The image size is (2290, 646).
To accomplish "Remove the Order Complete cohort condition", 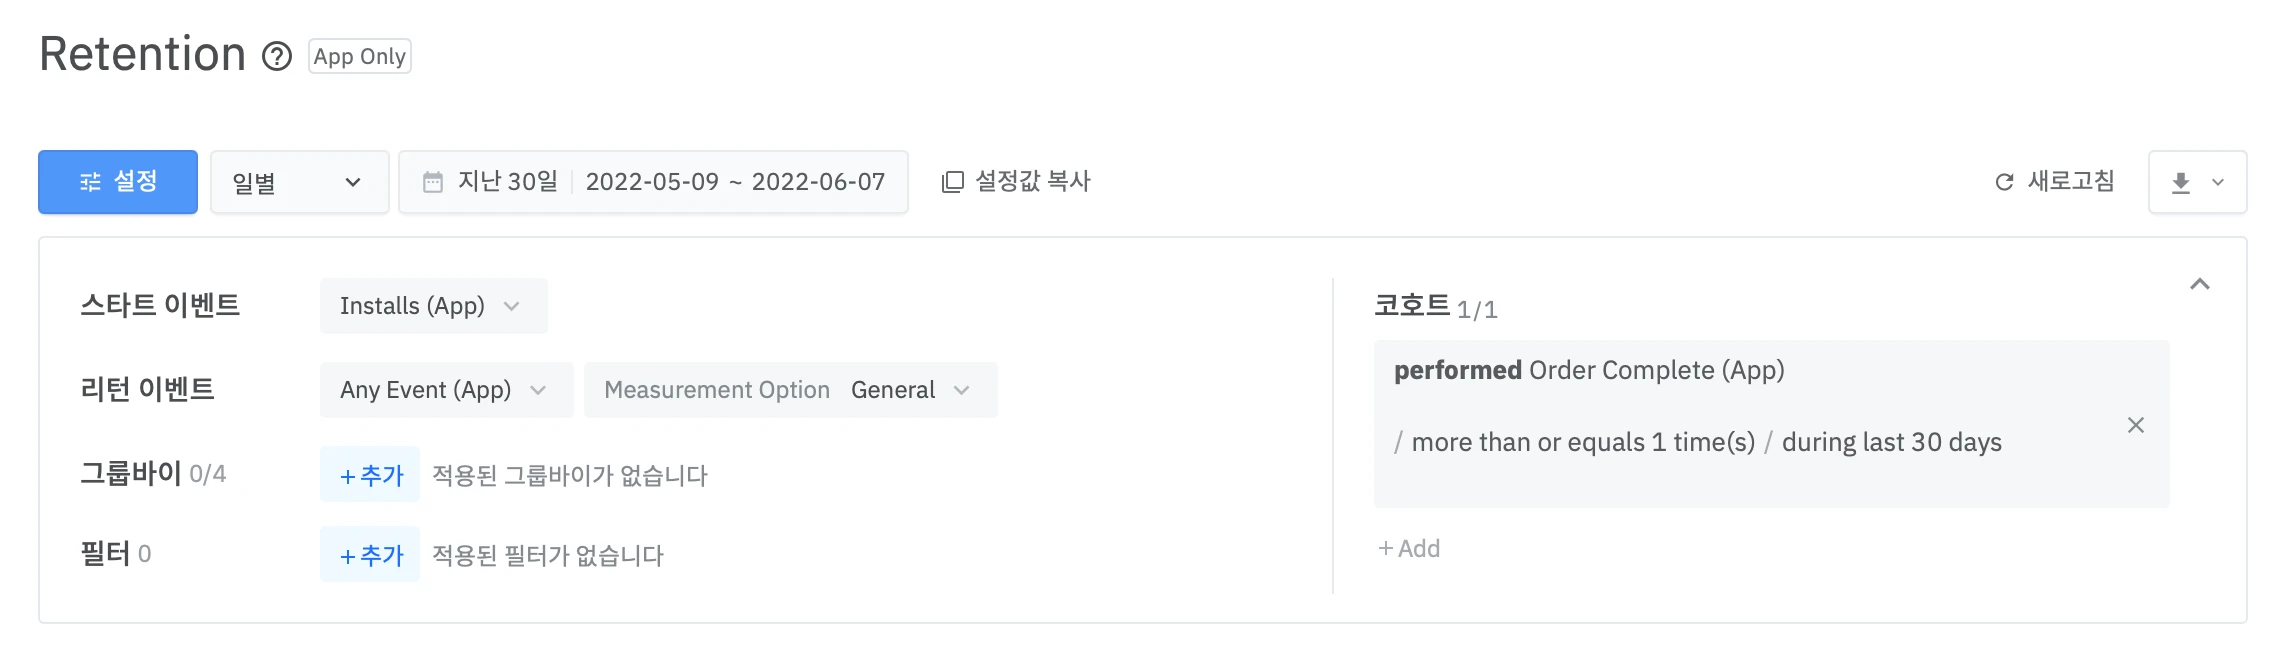I will click(2136, 425).
